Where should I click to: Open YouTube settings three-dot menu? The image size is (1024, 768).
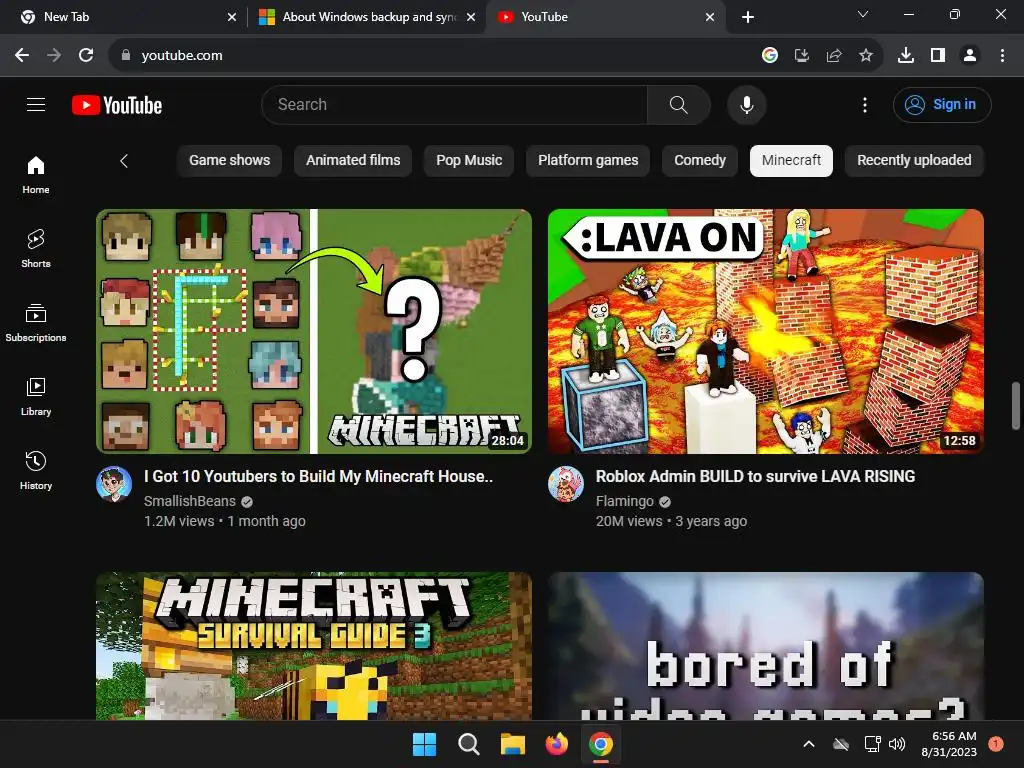pos(865,104)
